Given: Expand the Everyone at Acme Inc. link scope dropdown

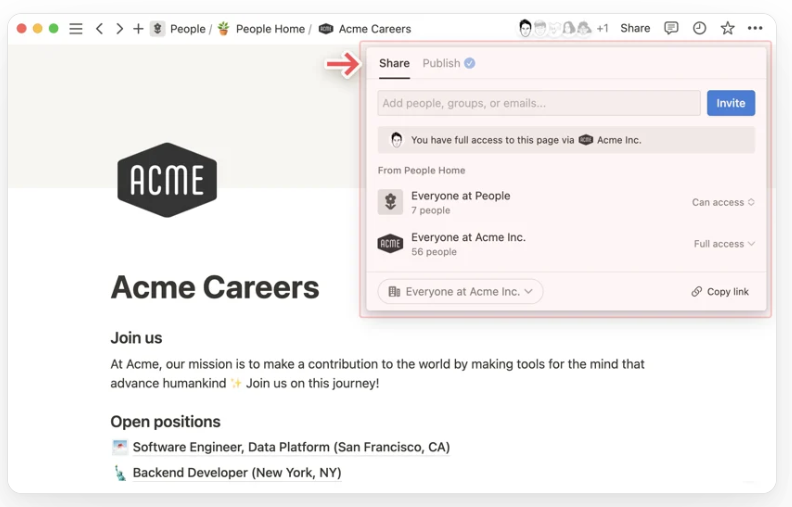Looking at the screenshot, I should click(460, 291).
